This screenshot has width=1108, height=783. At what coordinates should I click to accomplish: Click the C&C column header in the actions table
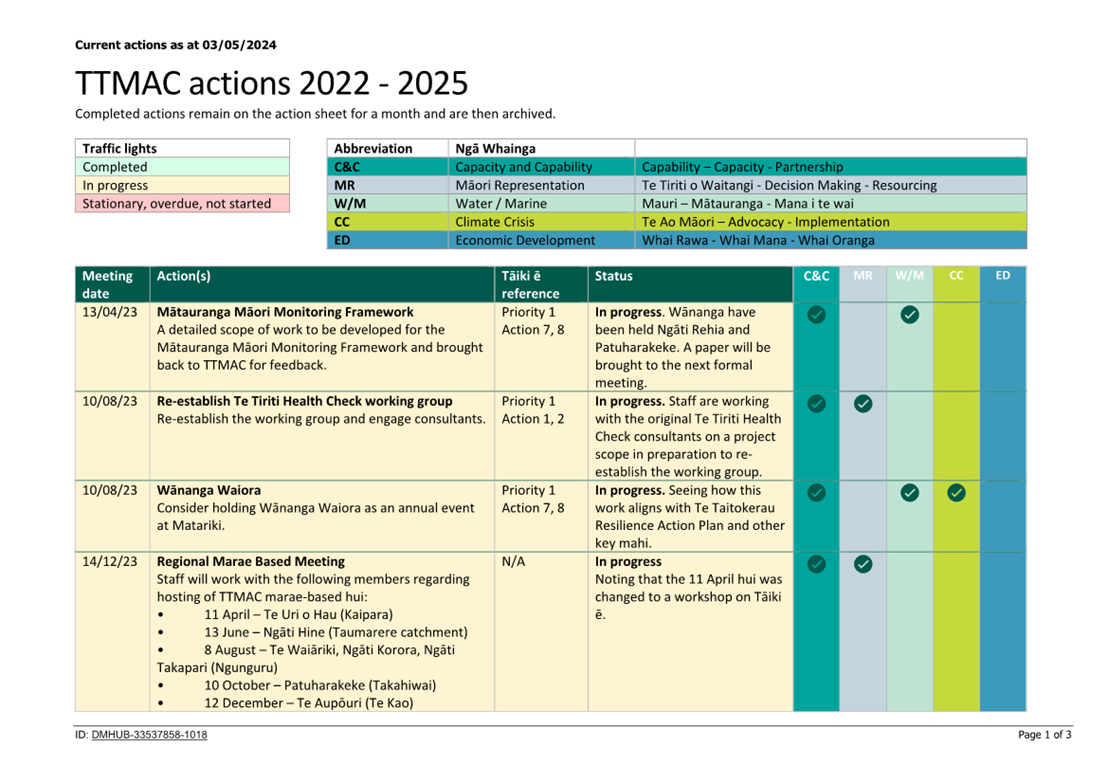pos(816,284)
